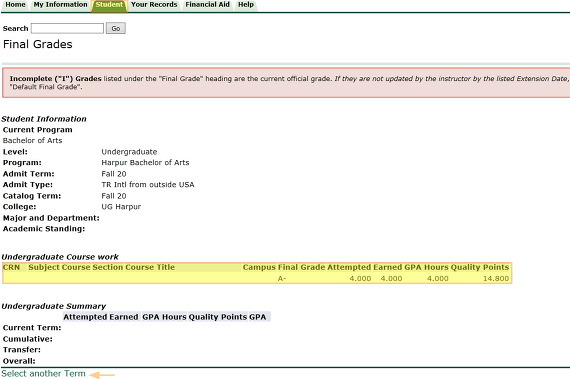
Task: Click the Transfer row label
Action: (x=21, y=350)
